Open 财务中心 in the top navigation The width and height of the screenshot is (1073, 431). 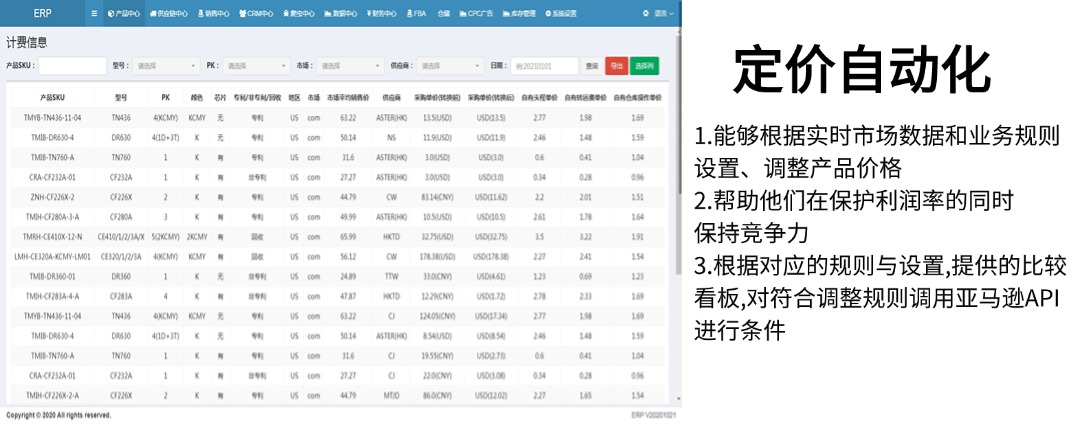coord(382,14)
